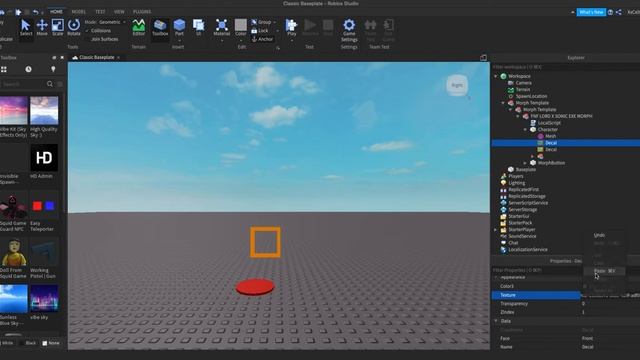The width and height of the screenshot is (640, 360).
Task: Click the Color3 property value
Action: pos(610,286)
